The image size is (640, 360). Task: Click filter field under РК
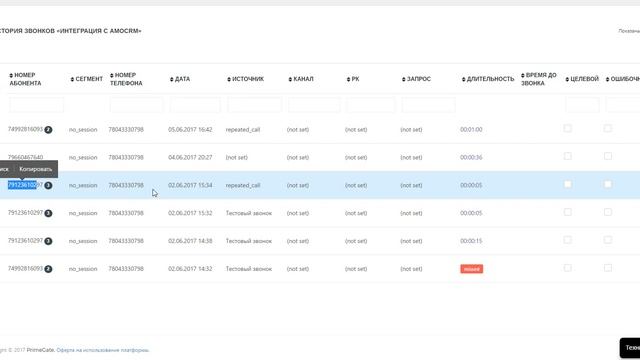(x=371, y=105)
